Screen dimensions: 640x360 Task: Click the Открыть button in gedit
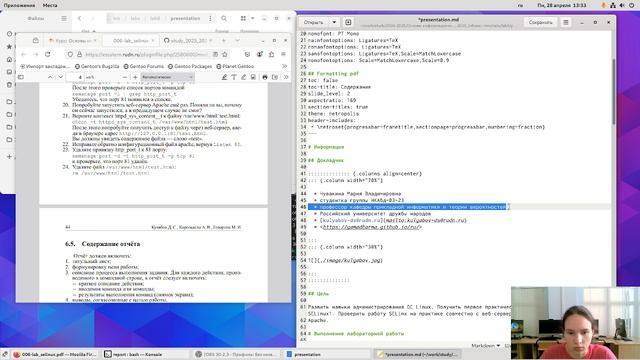coord(313,22)
